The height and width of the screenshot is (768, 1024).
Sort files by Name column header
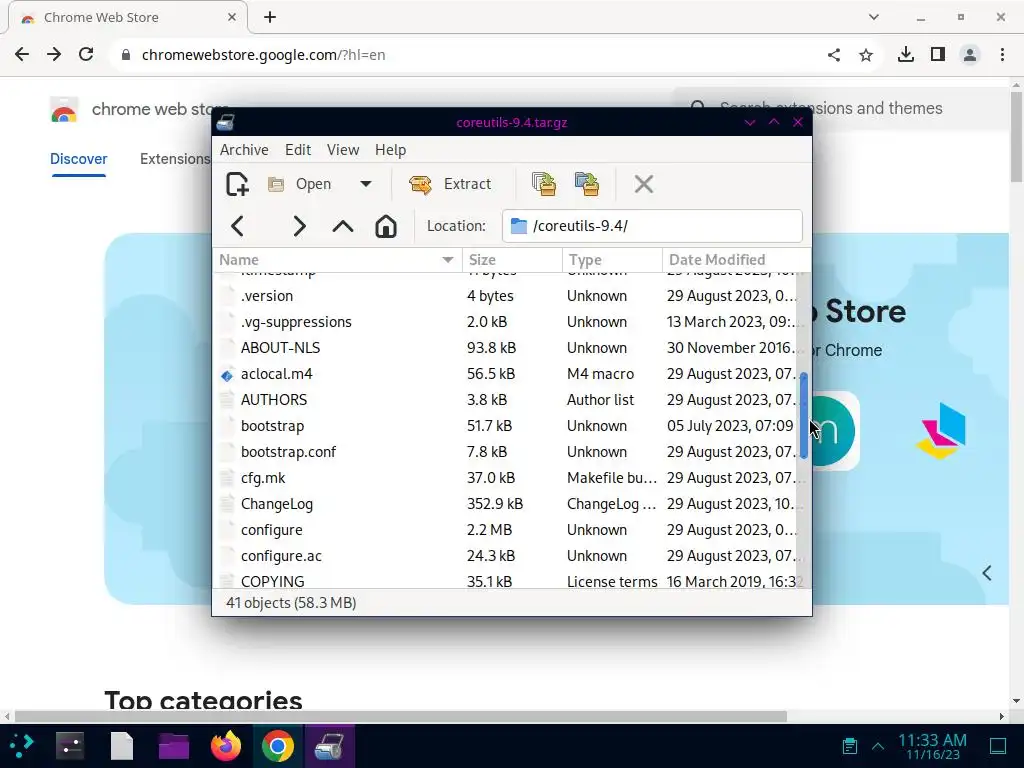pos(337,260)
